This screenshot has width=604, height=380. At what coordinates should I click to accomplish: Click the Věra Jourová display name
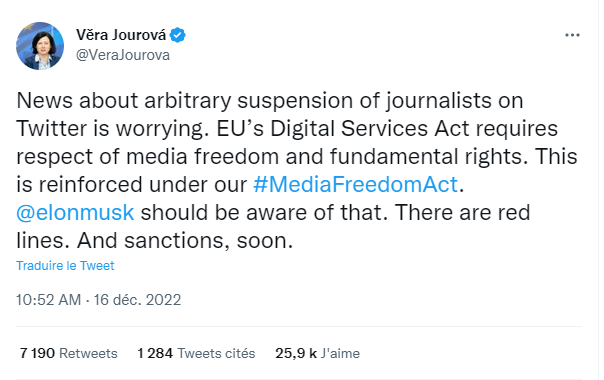click(121, 35)
